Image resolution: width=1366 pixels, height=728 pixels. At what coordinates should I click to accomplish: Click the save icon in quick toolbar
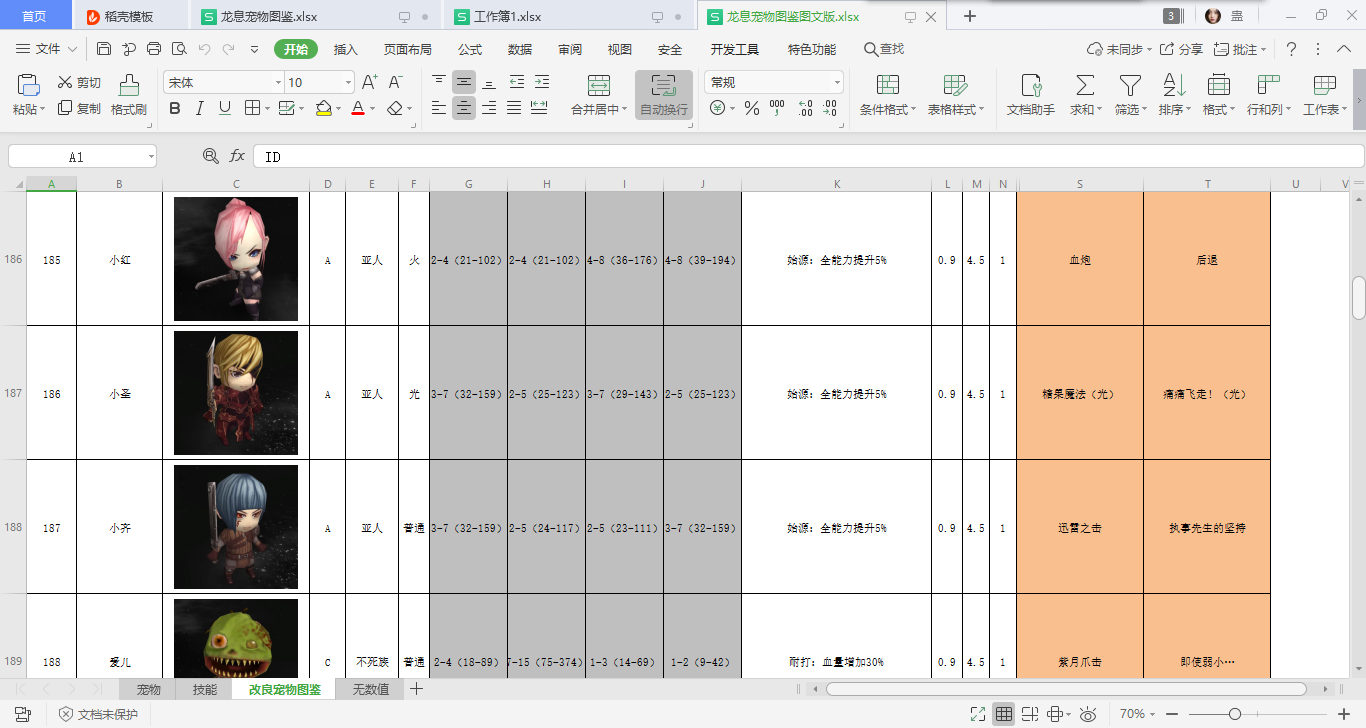[104, 49]
